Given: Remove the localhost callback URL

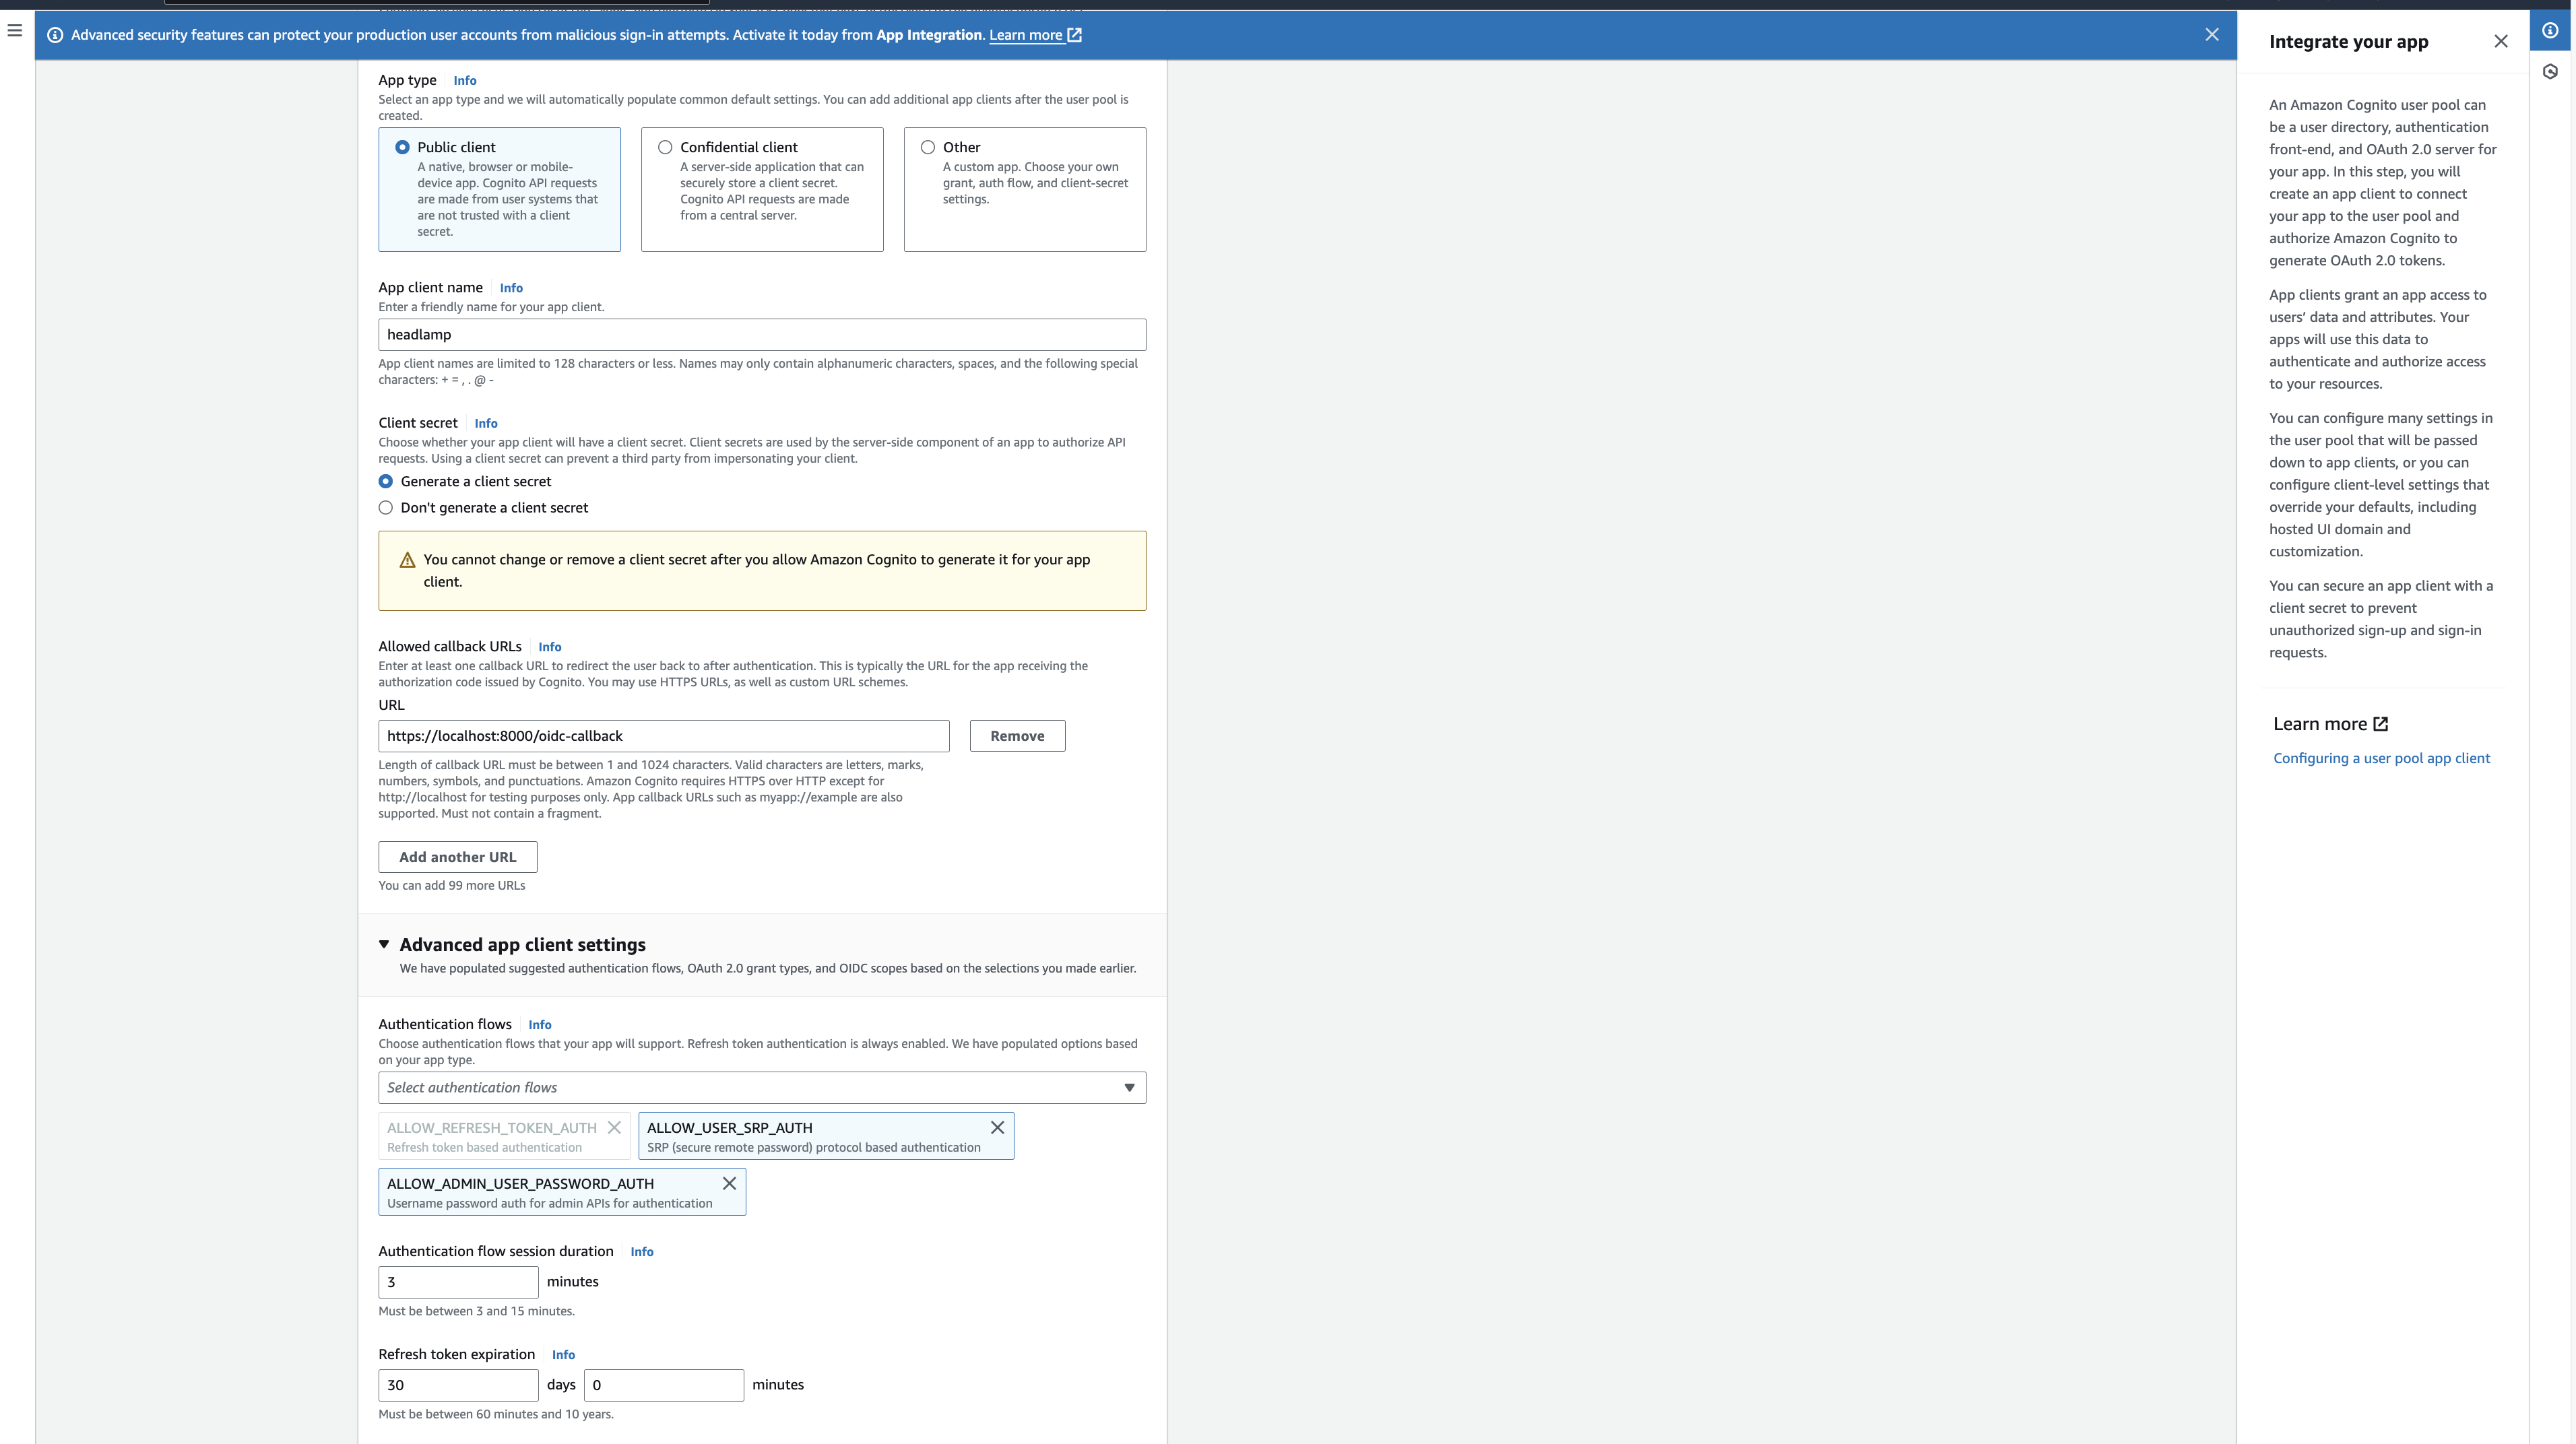Looking at the screenshot, I should coord(1017,735).
